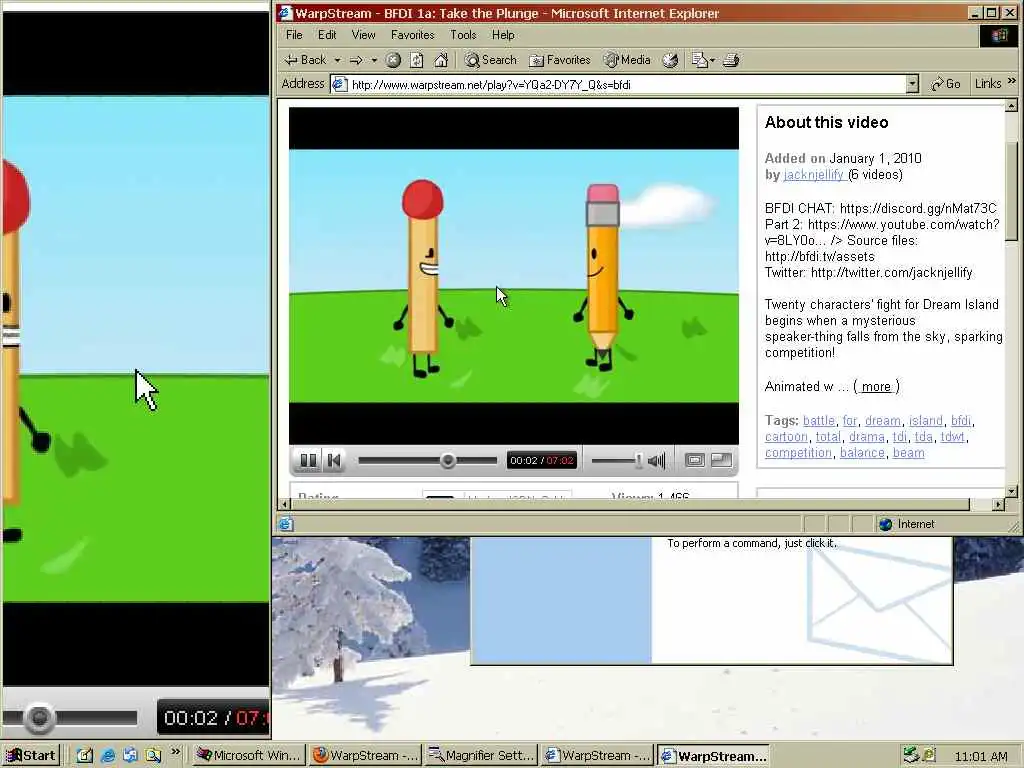Image resolution: width=1024 pixels, height=768 pixels.
Task: Click the Go button beside the address bar
Action: pos(946,84)
